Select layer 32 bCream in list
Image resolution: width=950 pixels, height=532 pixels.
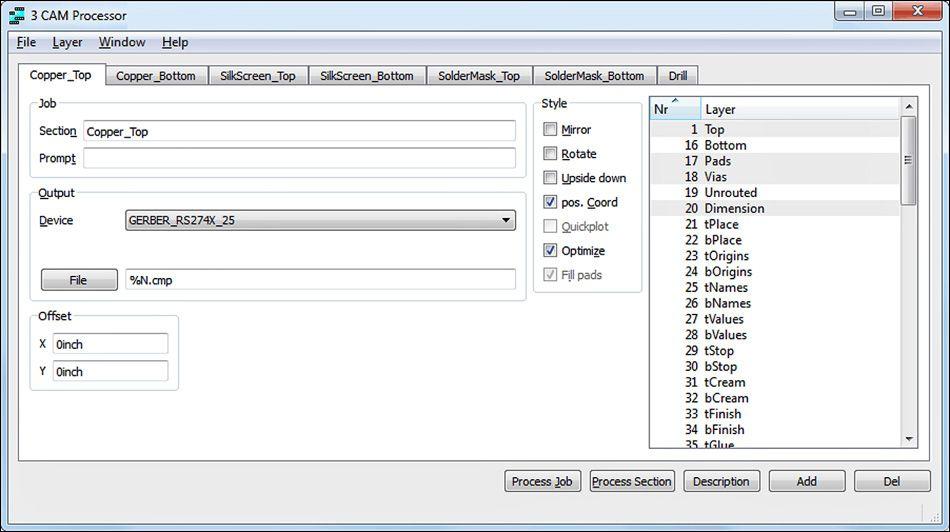tap(776, 397)
